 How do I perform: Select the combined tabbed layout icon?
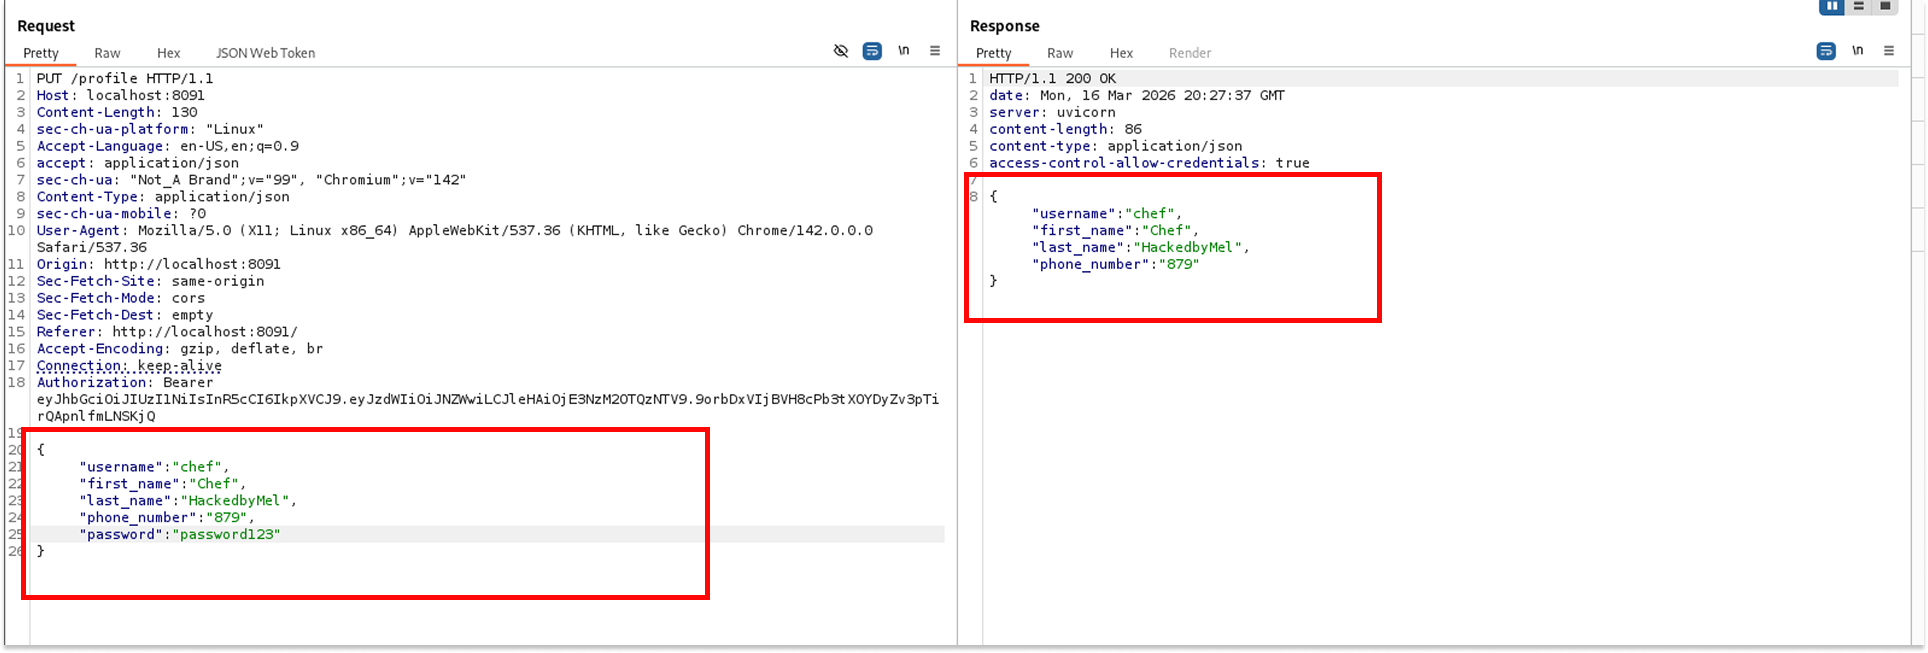[x=1885, y=6]
